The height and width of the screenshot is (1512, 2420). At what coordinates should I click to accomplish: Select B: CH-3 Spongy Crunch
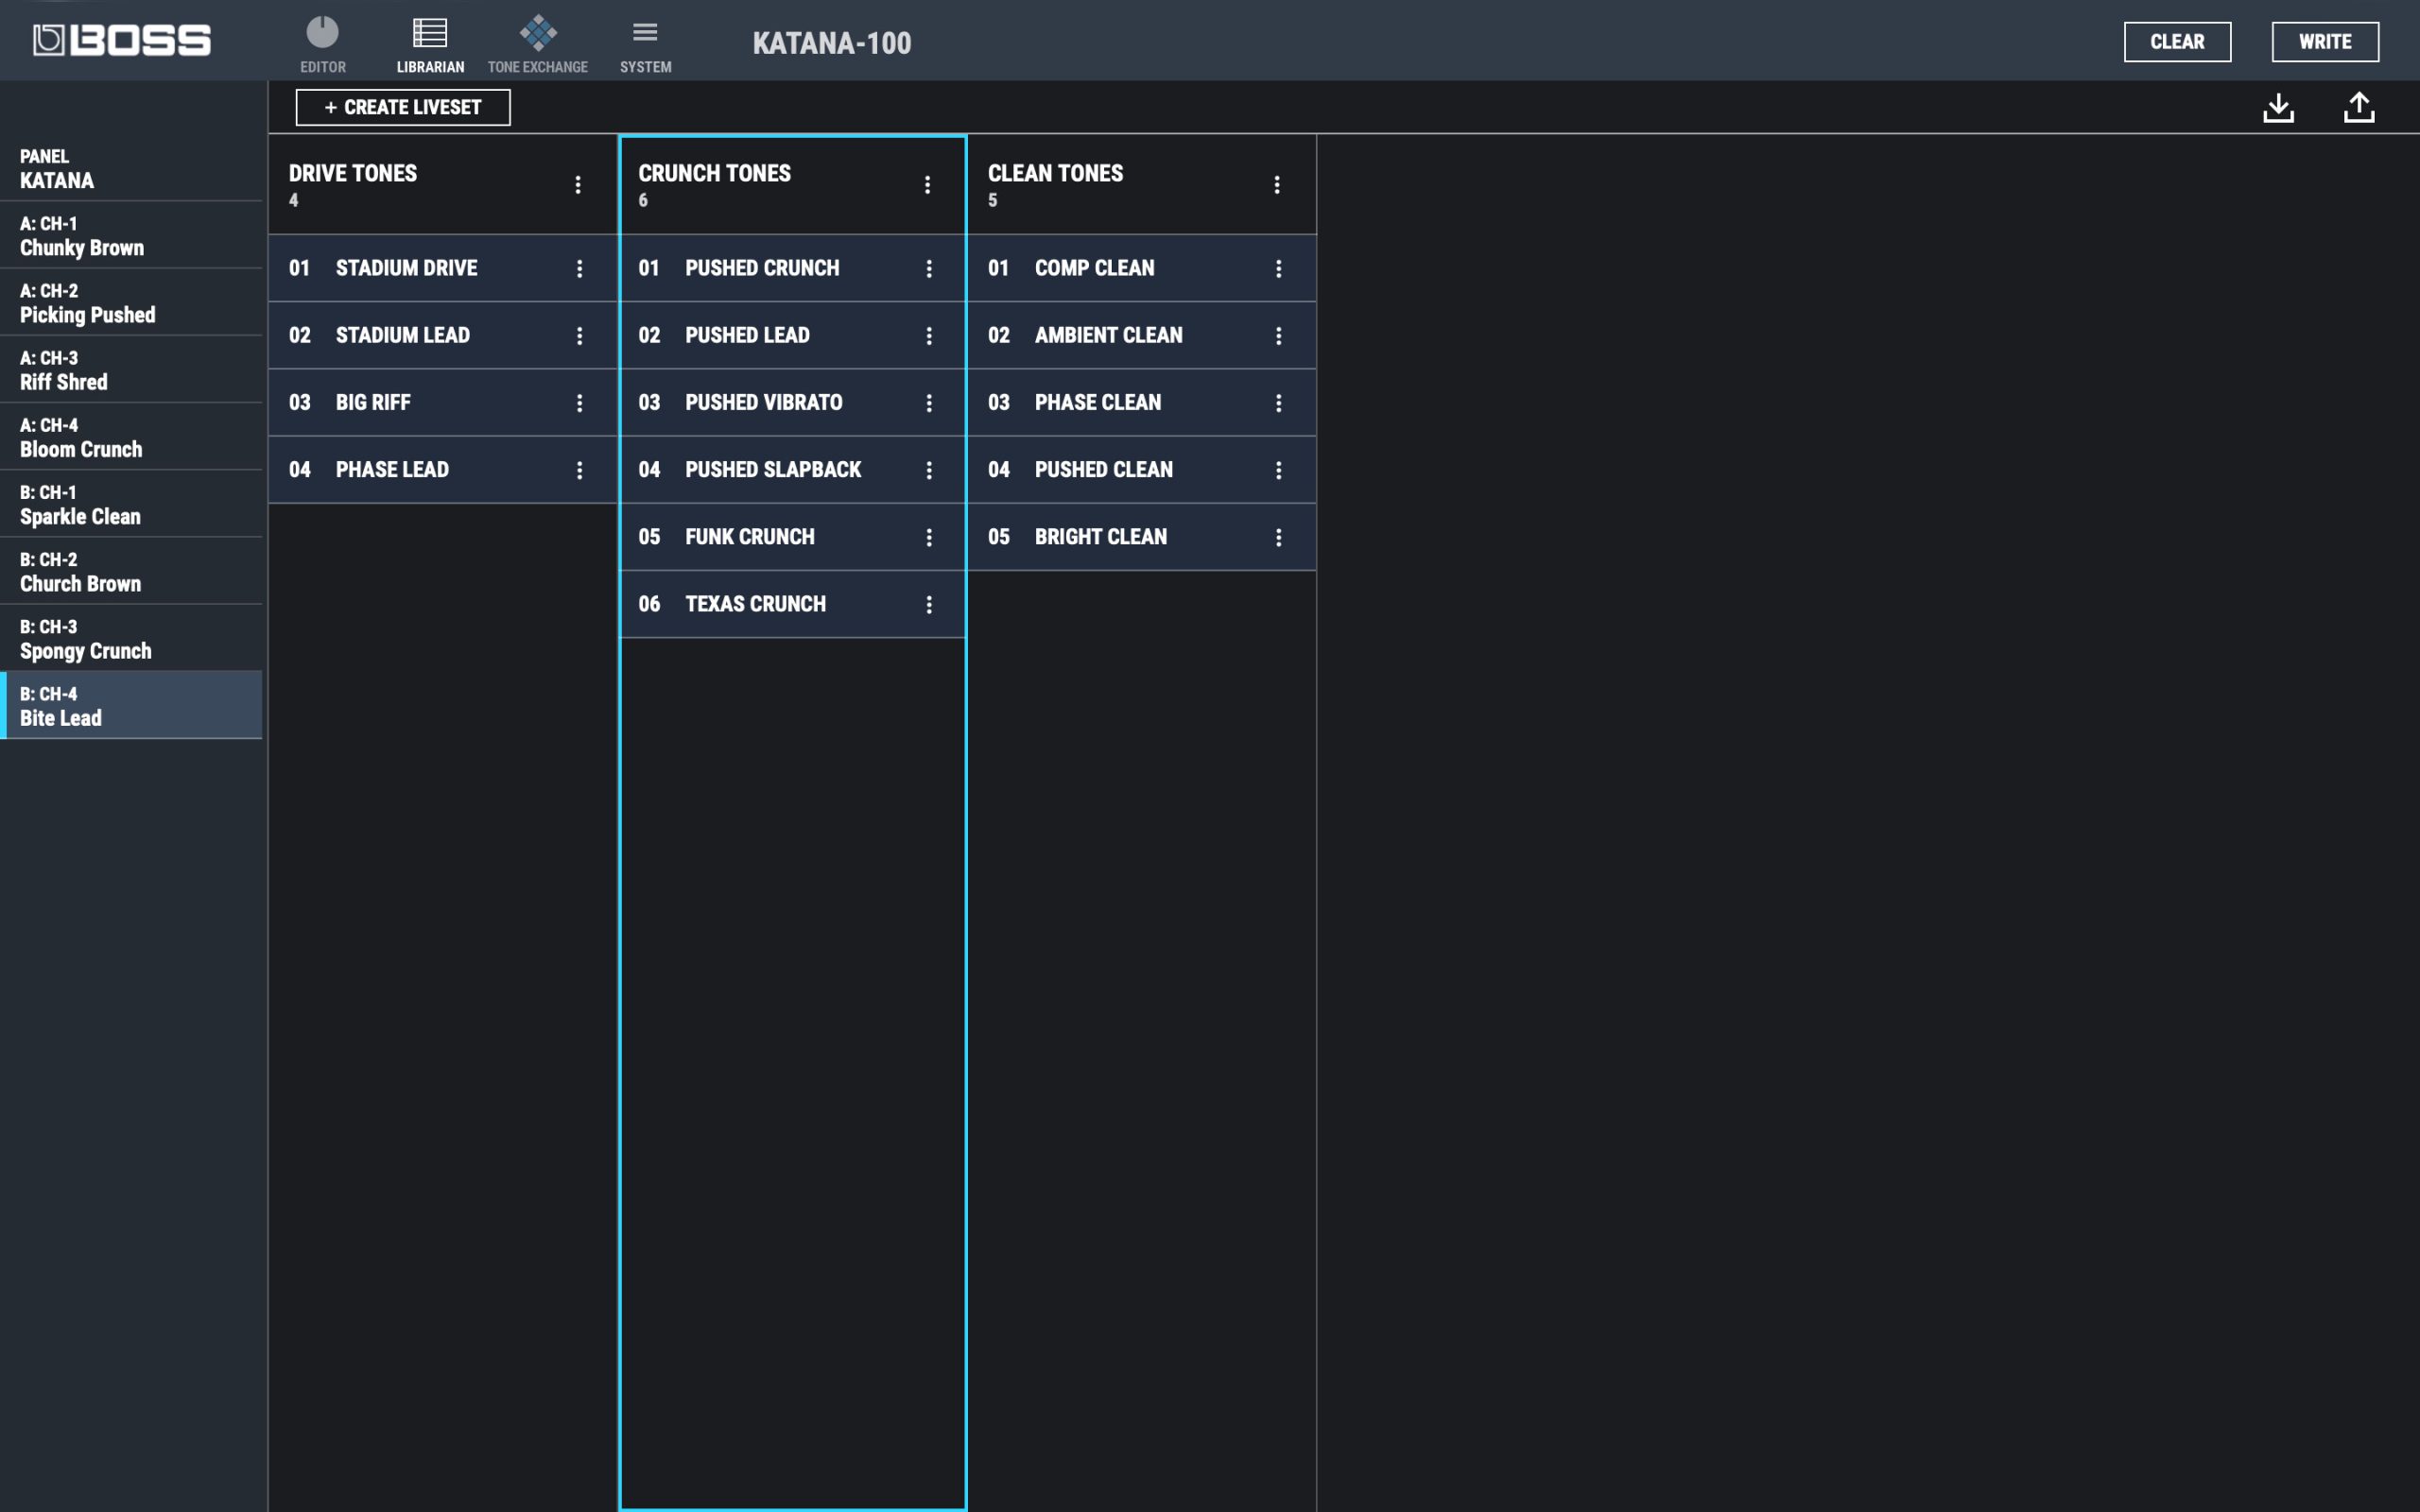(x=131, y=638)
